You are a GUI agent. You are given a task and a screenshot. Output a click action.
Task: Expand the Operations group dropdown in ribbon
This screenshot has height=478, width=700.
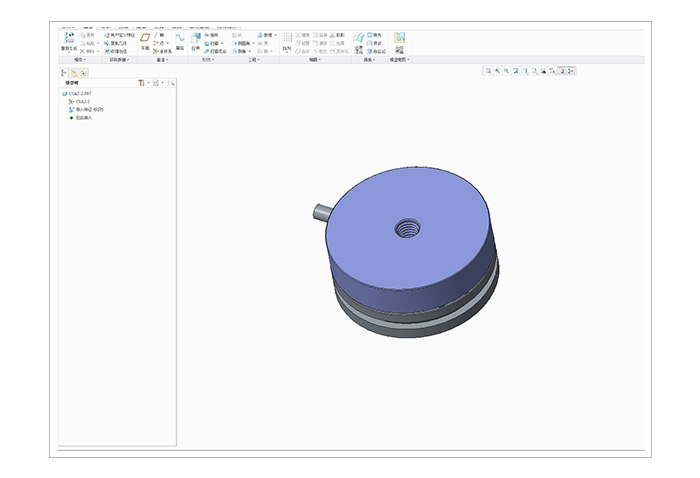80,60
